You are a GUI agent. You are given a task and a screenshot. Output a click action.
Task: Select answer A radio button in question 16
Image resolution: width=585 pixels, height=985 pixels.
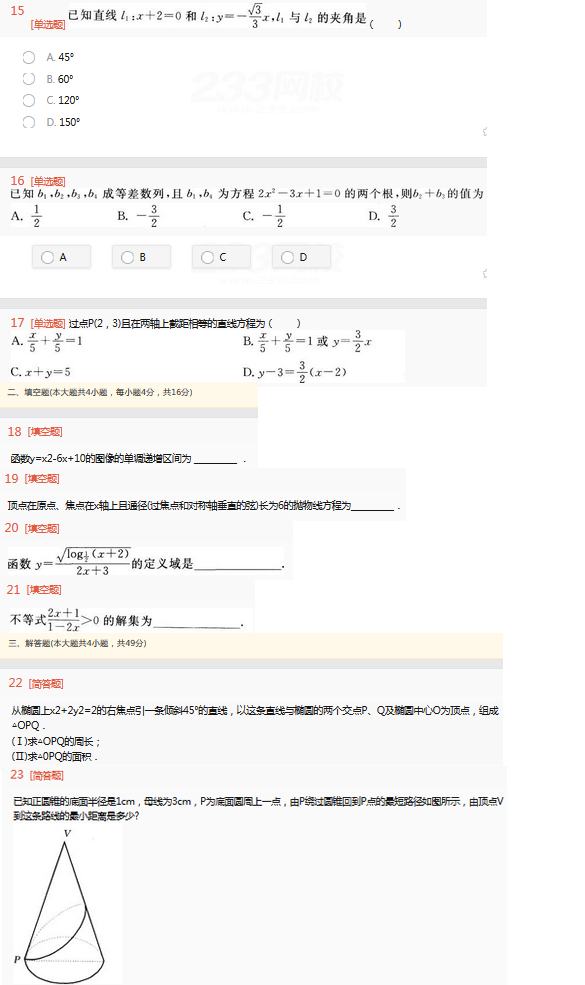(x=47, y=257)
